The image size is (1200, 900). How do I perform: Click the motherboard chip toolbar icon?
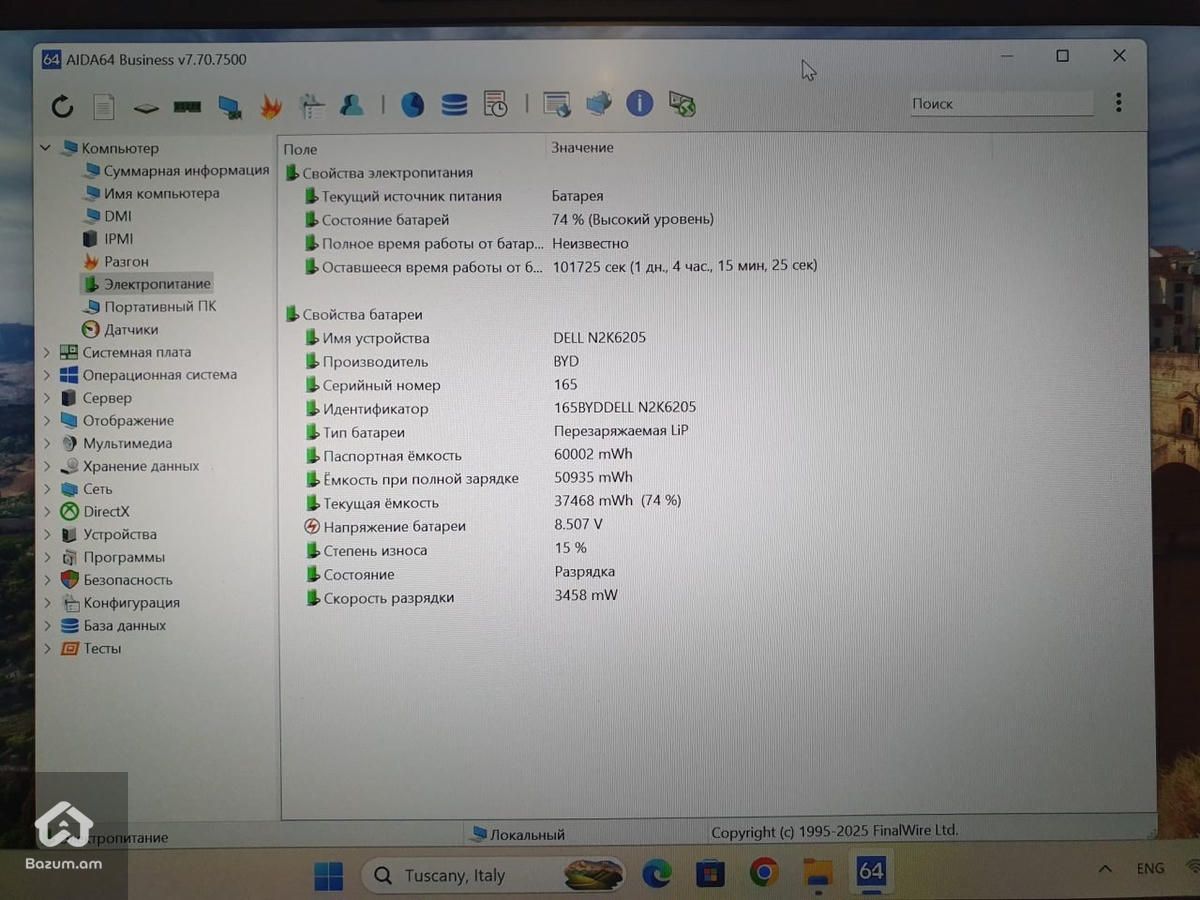pyautogui.click(x=146, y=107)
